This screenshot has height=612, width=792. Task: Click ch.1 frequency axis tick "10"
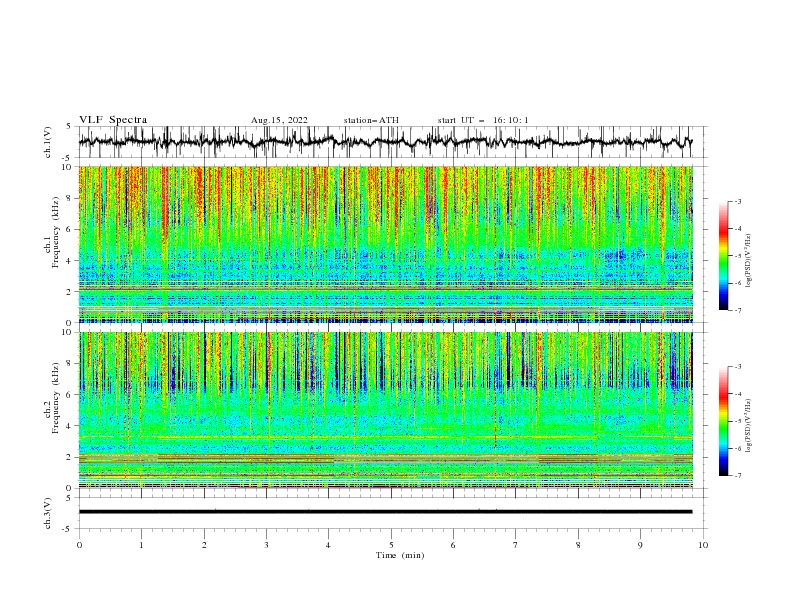pyautogui.click(x=68, y=167)
